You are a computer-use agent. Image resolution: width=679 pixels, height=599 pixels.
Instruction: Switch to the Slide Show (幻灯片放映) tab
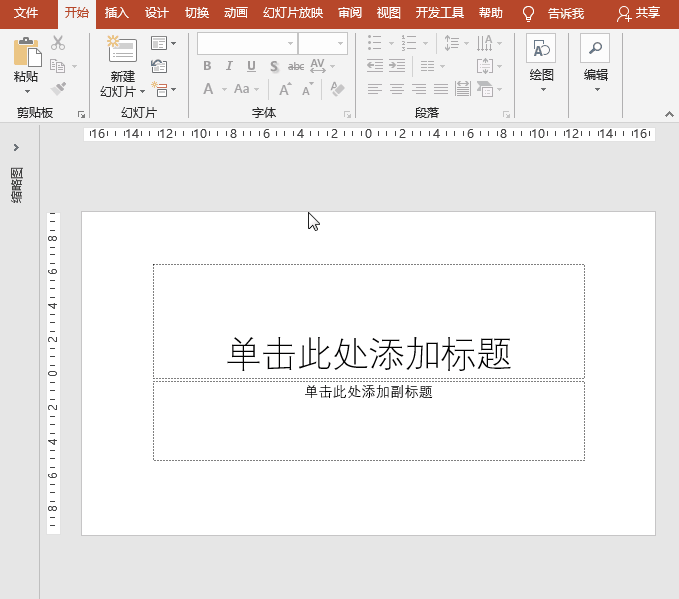[x=293, y=13]
